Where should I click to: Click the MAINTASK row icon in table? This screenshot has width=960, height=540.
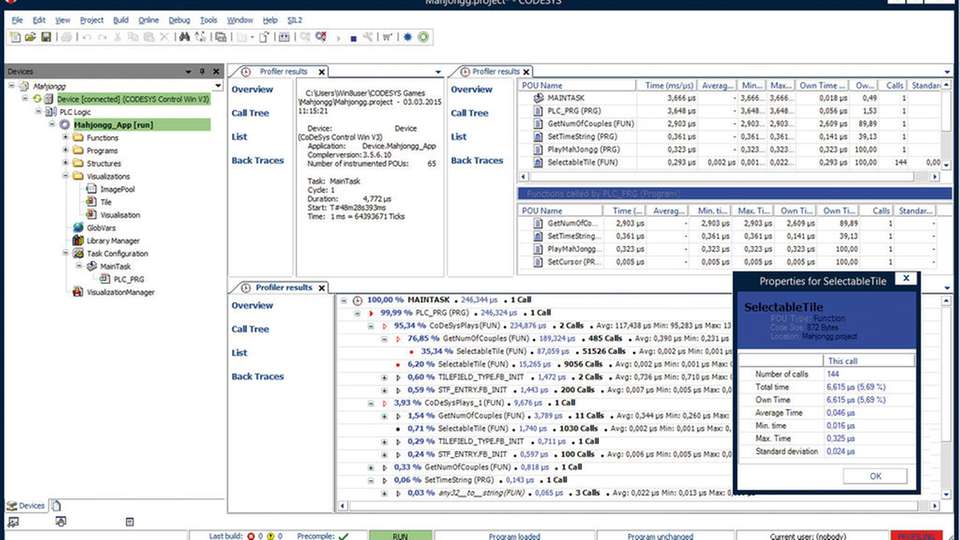point(538,98)
